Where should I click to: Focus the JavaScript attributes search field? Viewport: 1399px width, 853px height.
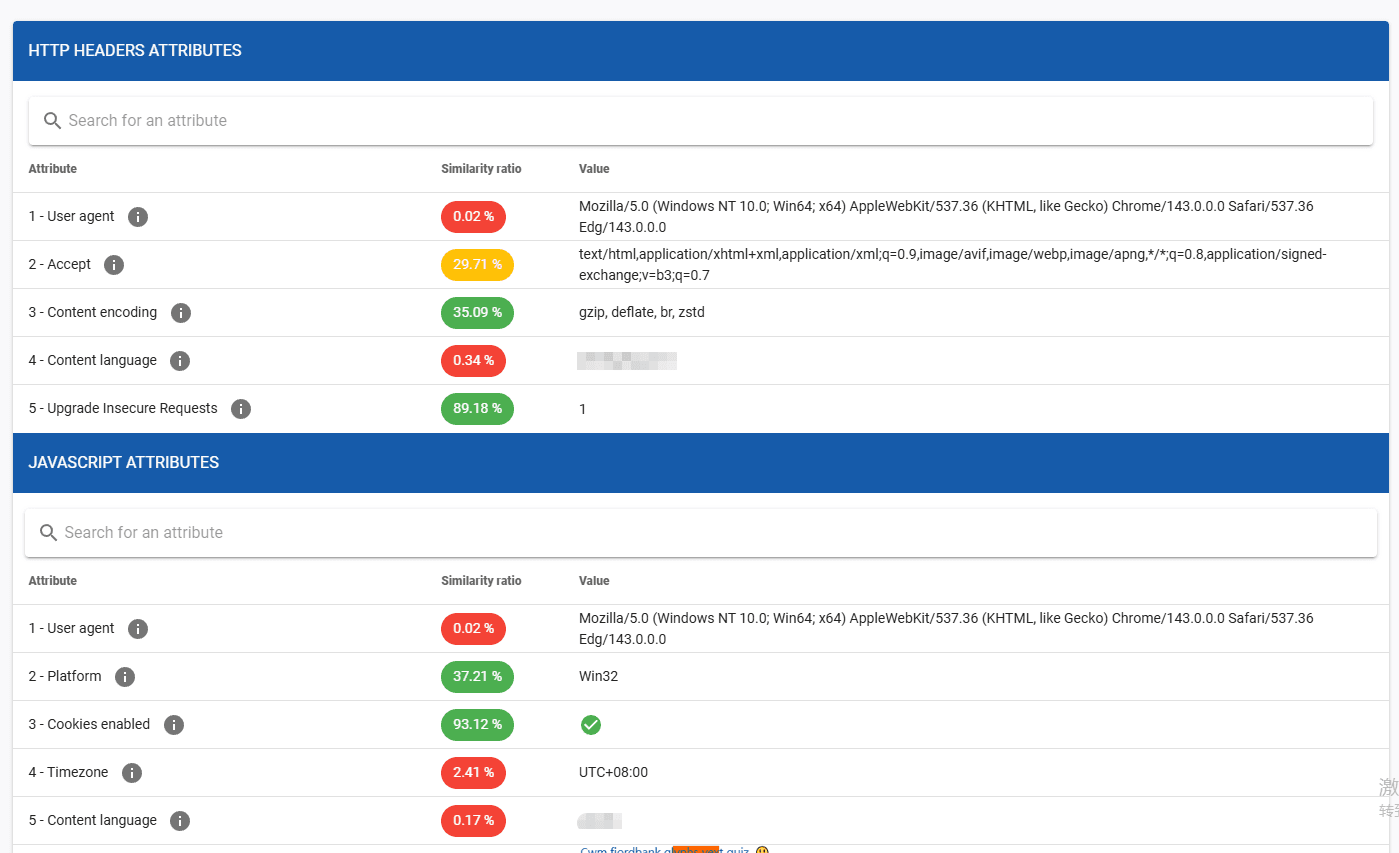click(700, 533)
